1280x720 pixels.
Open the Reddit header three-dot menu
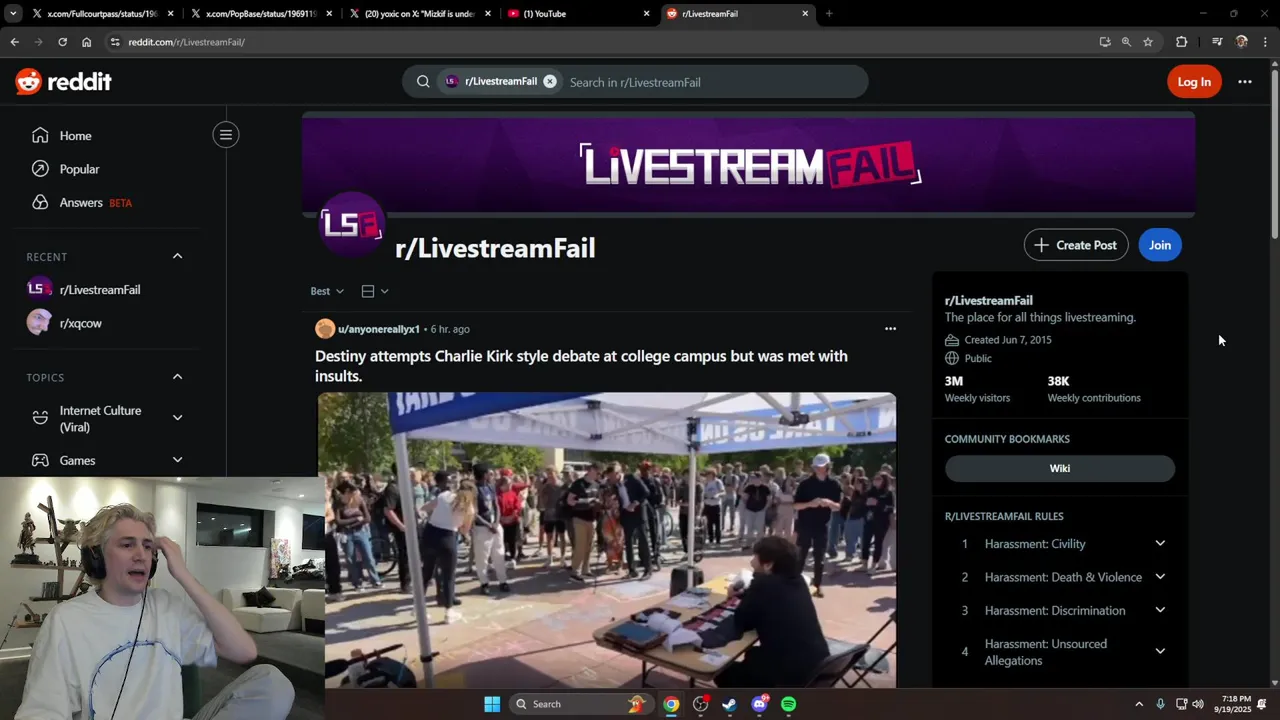point(1245,82)
